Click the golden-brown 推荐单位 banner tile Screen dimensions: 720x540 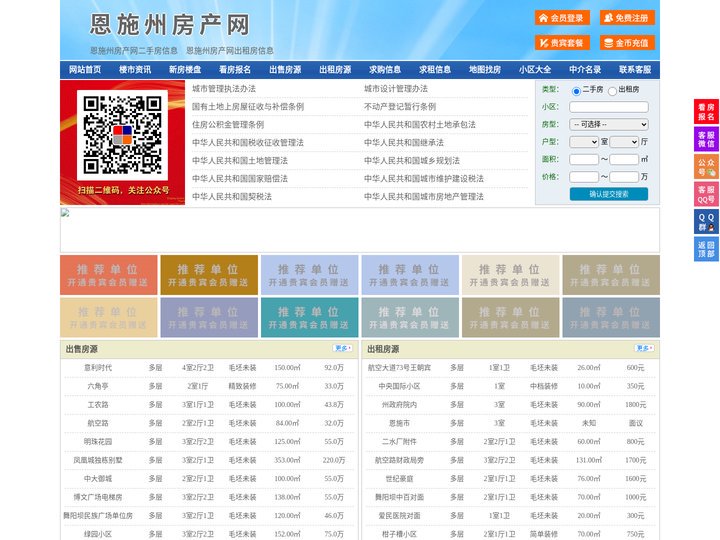pos(209,275)
